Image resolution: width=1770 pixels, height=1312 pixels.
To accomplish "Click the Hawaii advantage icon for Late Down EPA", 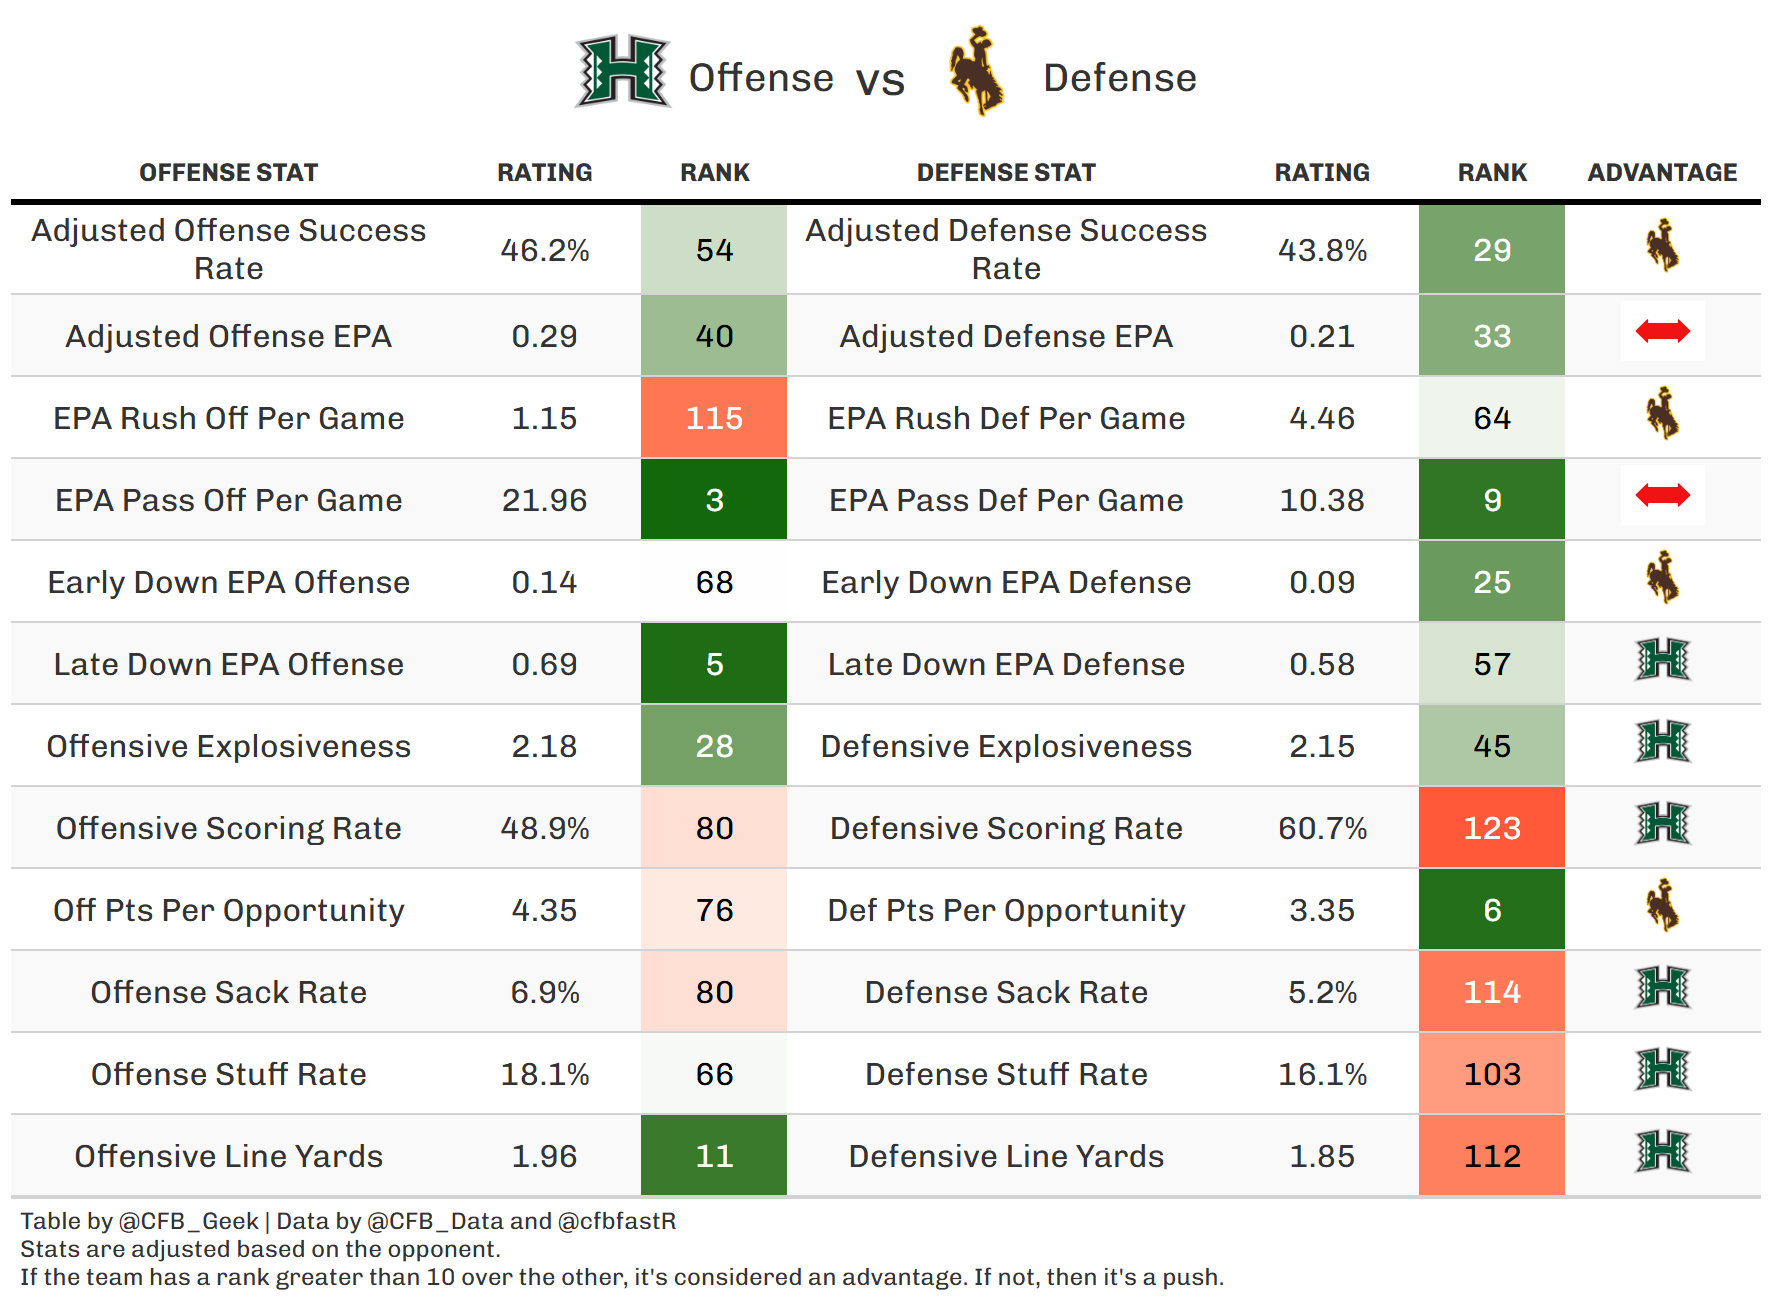I will click(1662, 660).
